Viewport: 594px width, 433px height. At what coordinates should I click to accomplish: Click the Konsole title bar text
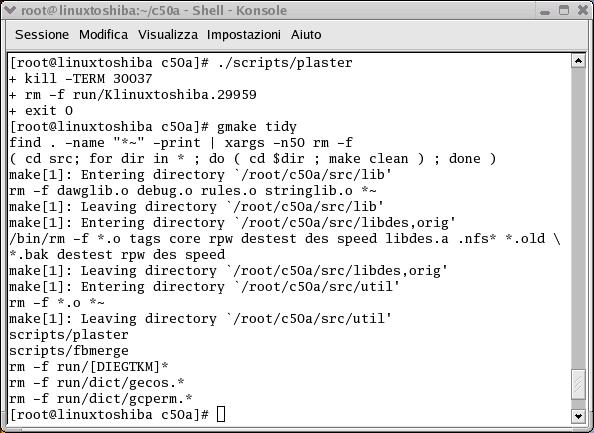154,11
